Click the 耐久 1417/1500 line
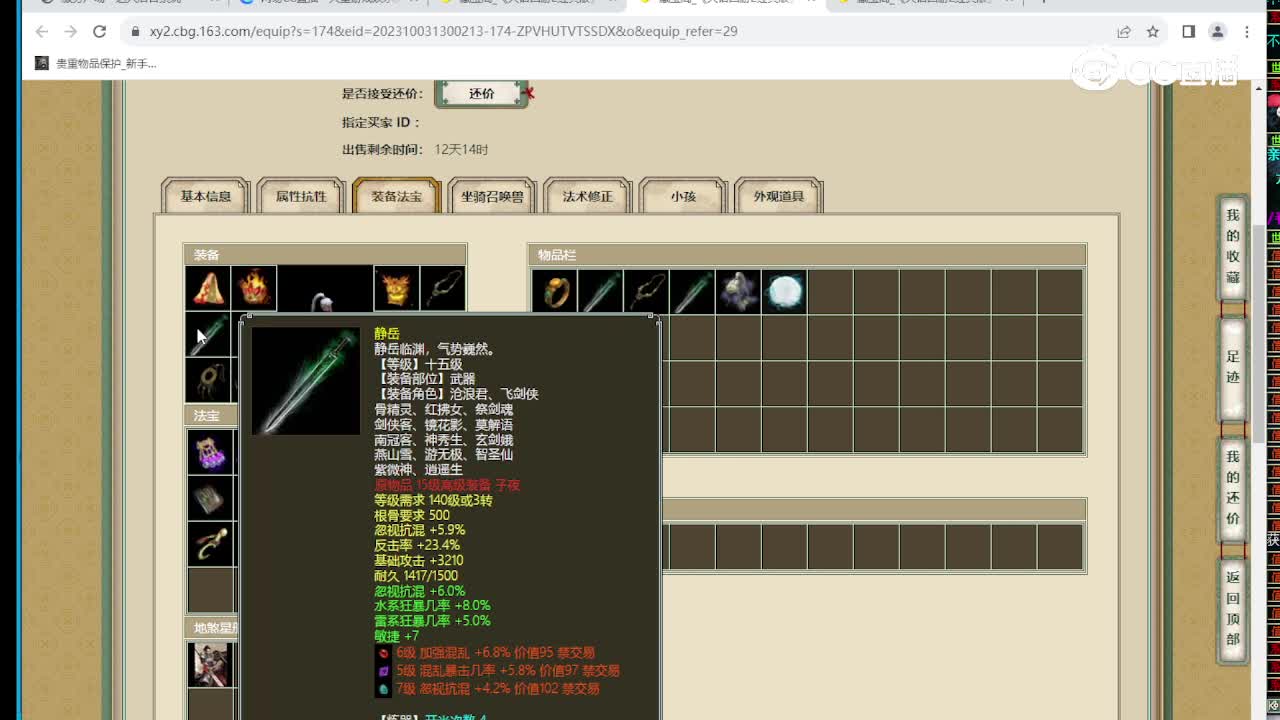 click(416, 575)
